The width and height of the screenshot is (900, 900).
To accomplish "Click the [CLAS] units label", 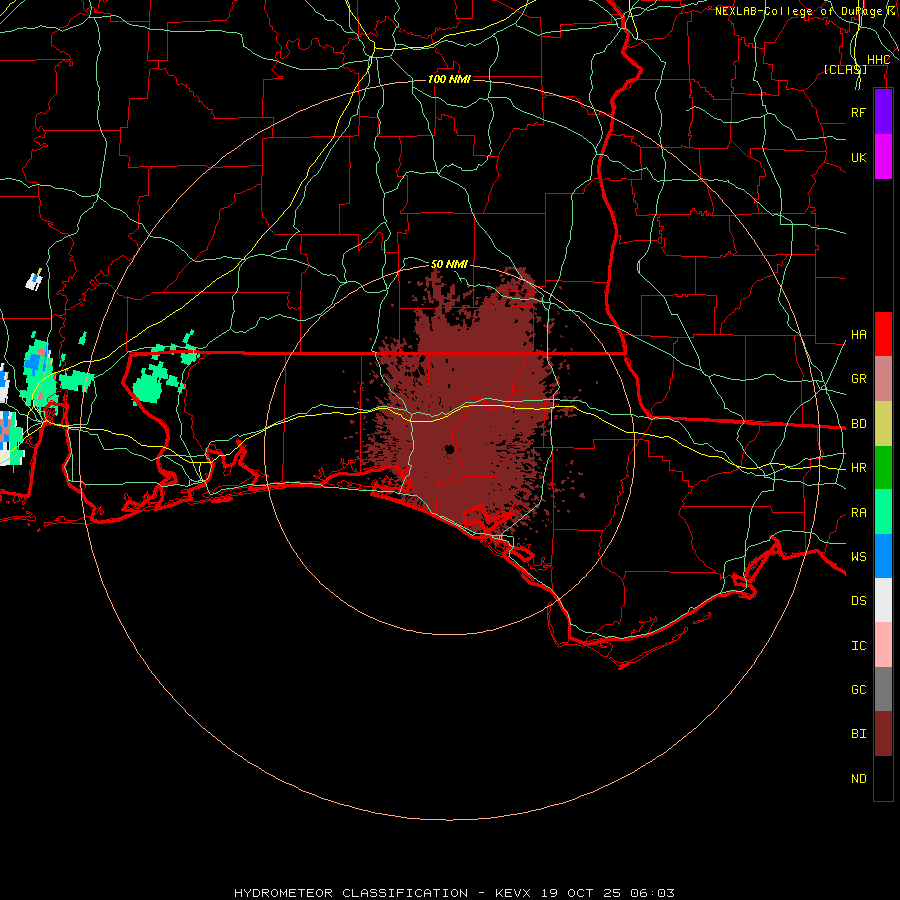I will click(845, 70).
